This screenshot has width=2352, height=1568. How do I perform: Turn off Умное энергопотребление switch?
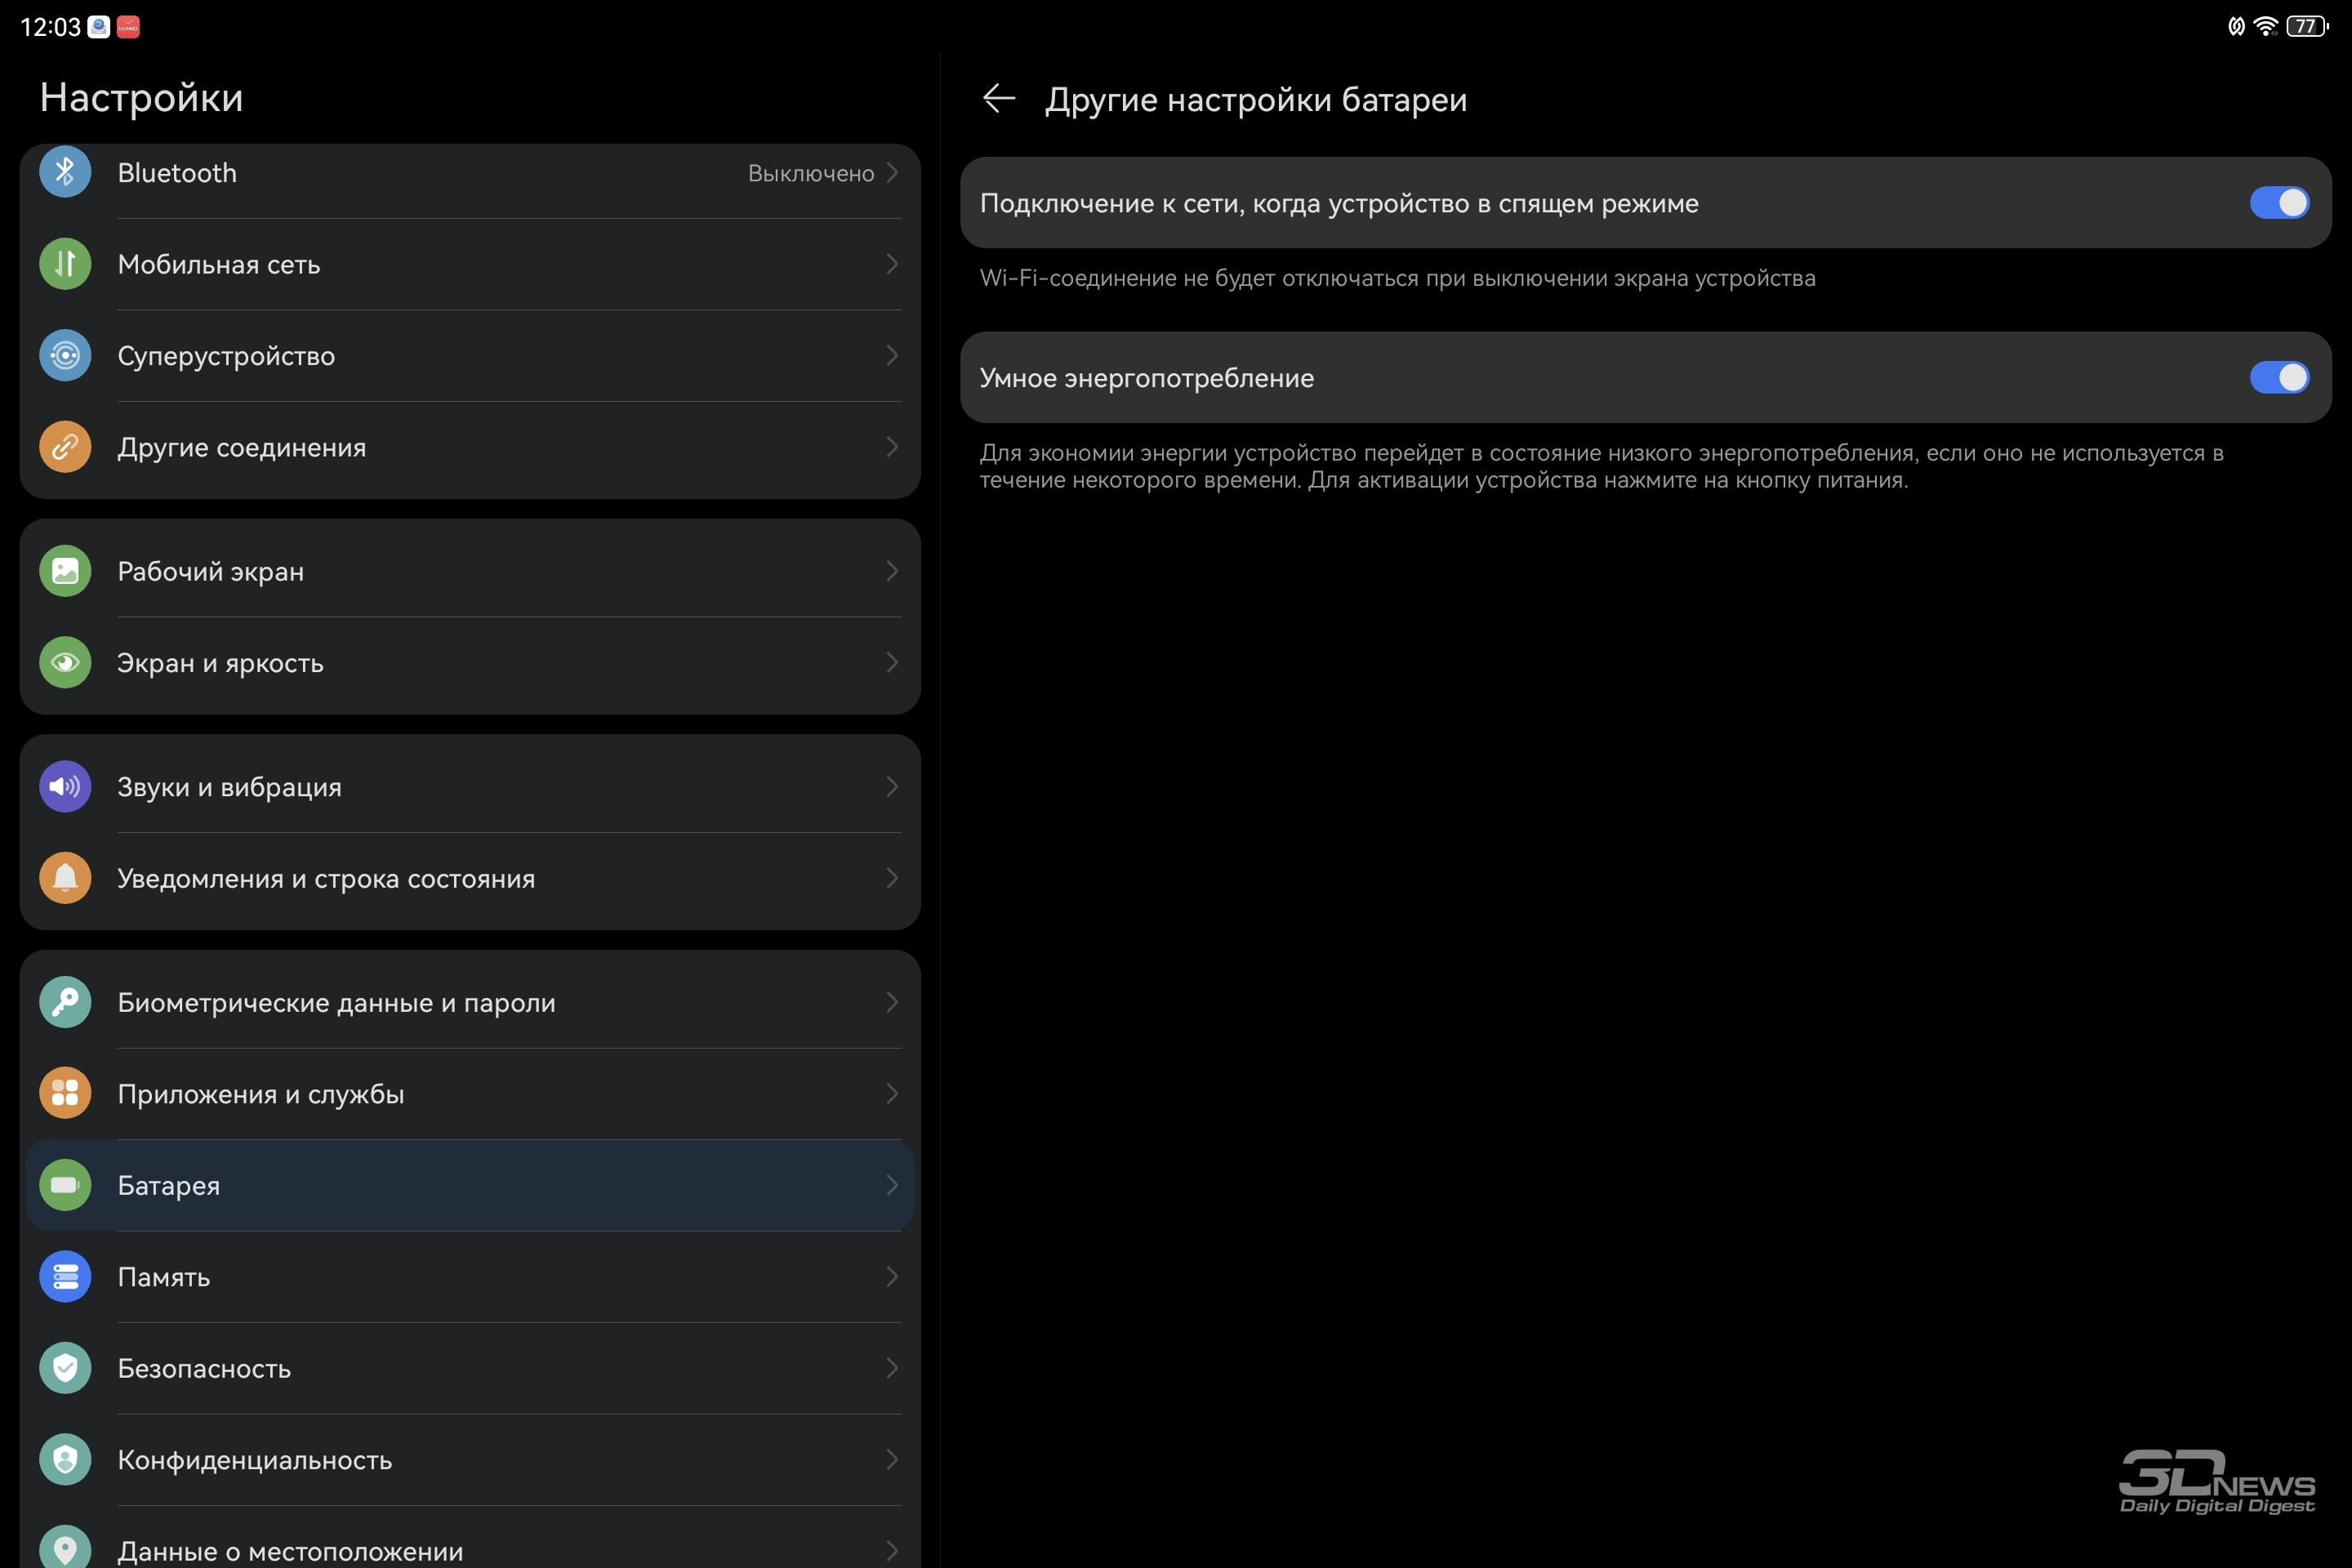[2279, 377]
